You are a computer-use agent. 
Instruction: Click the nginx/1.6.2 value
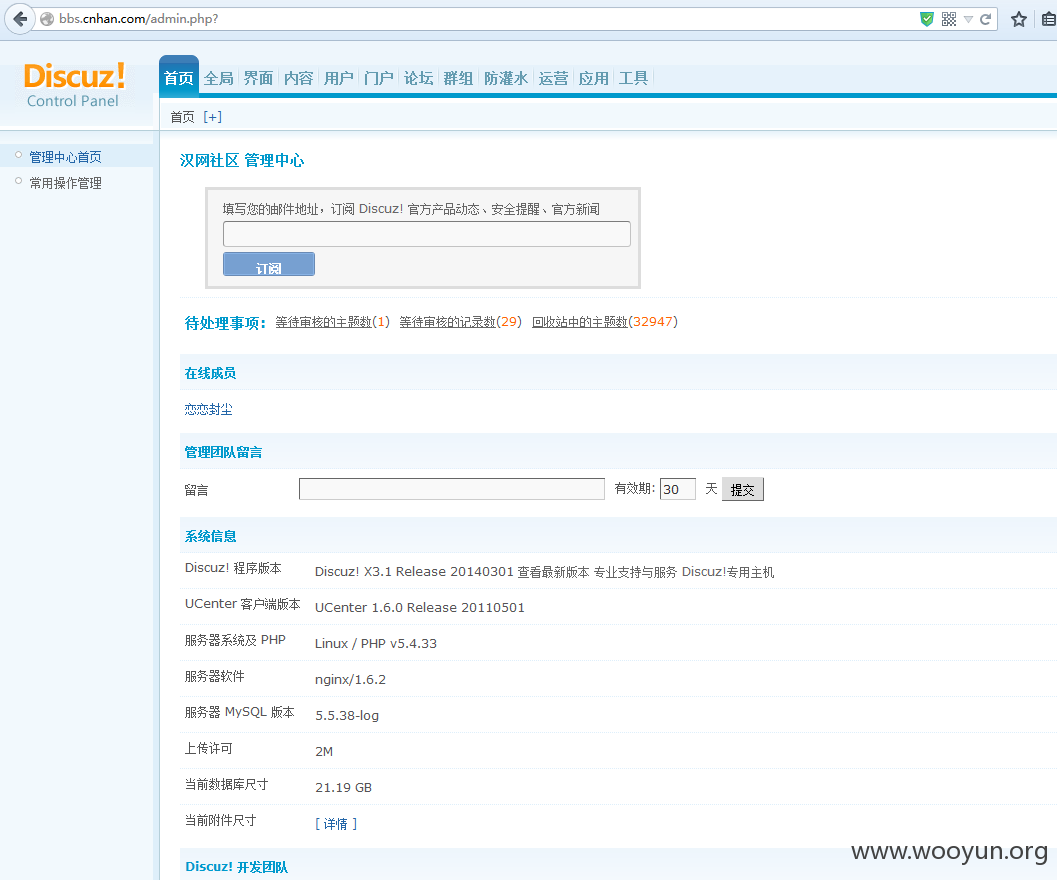point(351,679)
